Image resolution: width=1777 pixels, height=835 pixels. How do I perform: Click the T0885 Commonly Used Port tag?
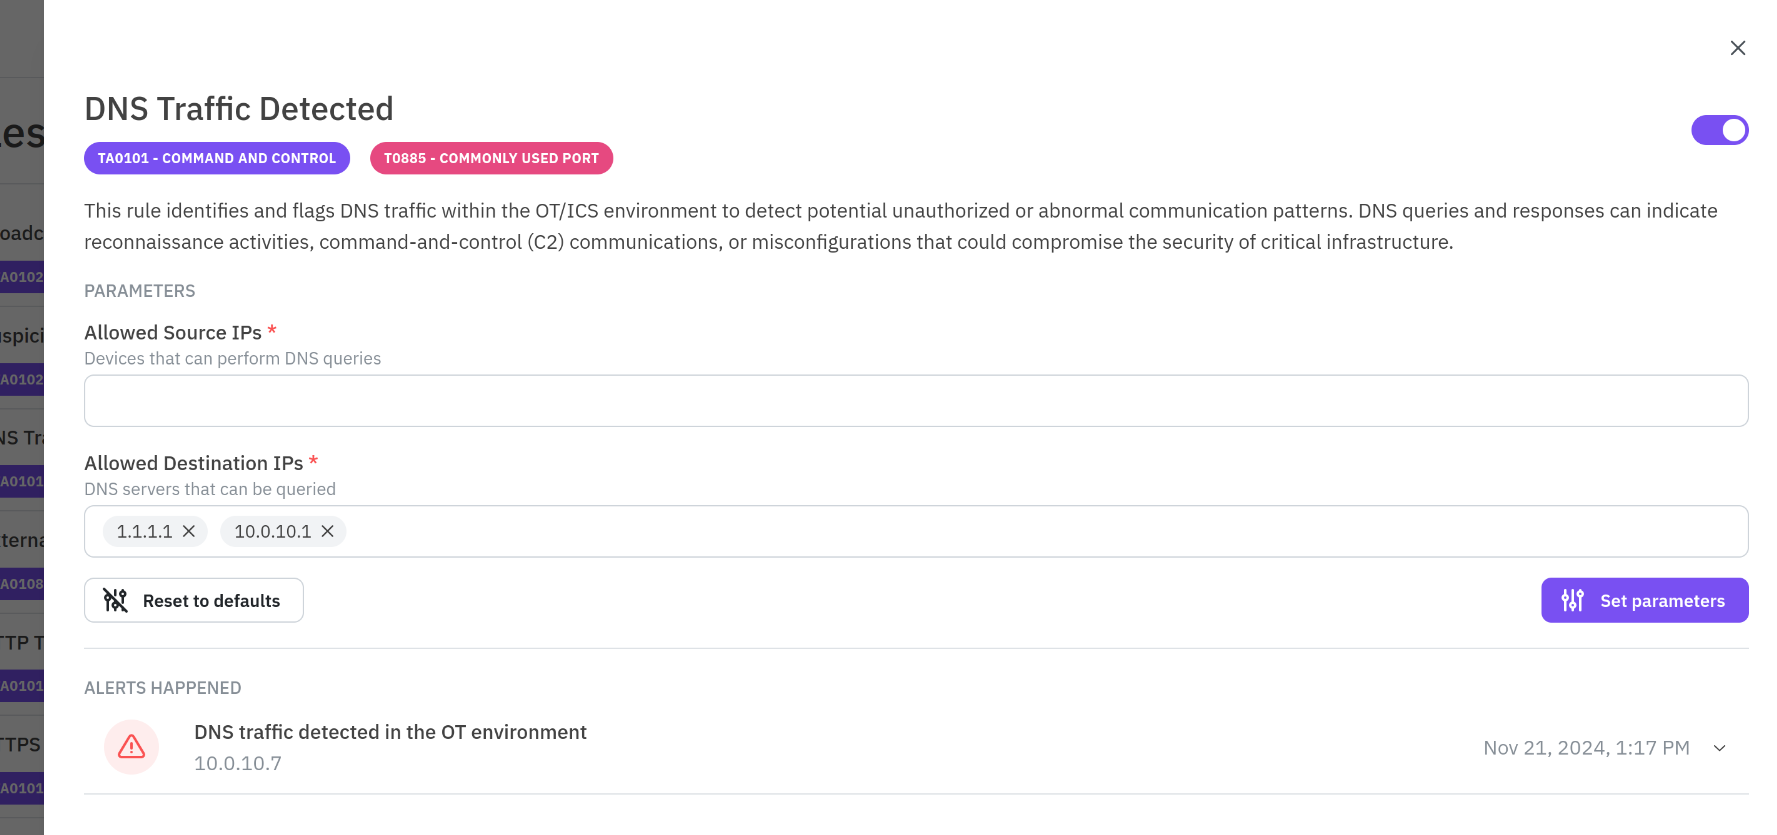tap(491, 158)
